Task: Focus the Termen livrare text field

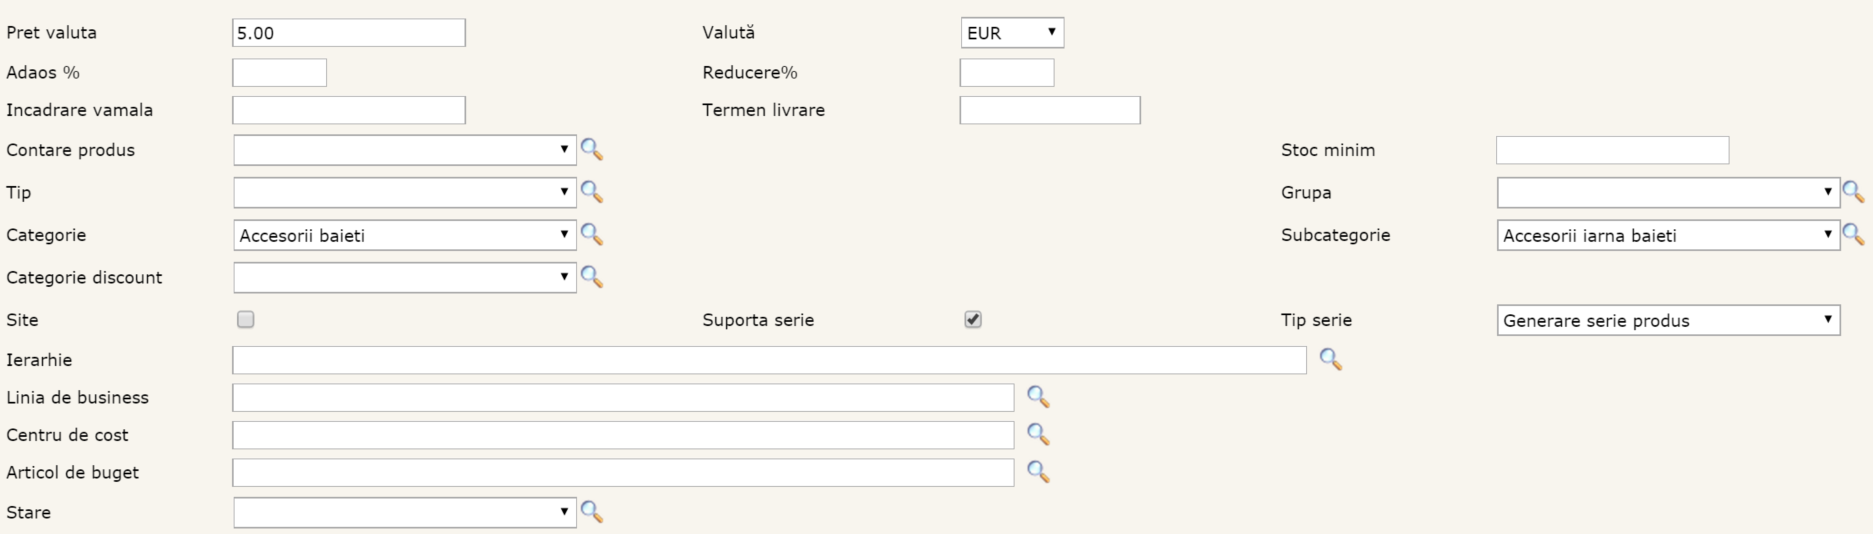Action: [x=1050, y=110]
